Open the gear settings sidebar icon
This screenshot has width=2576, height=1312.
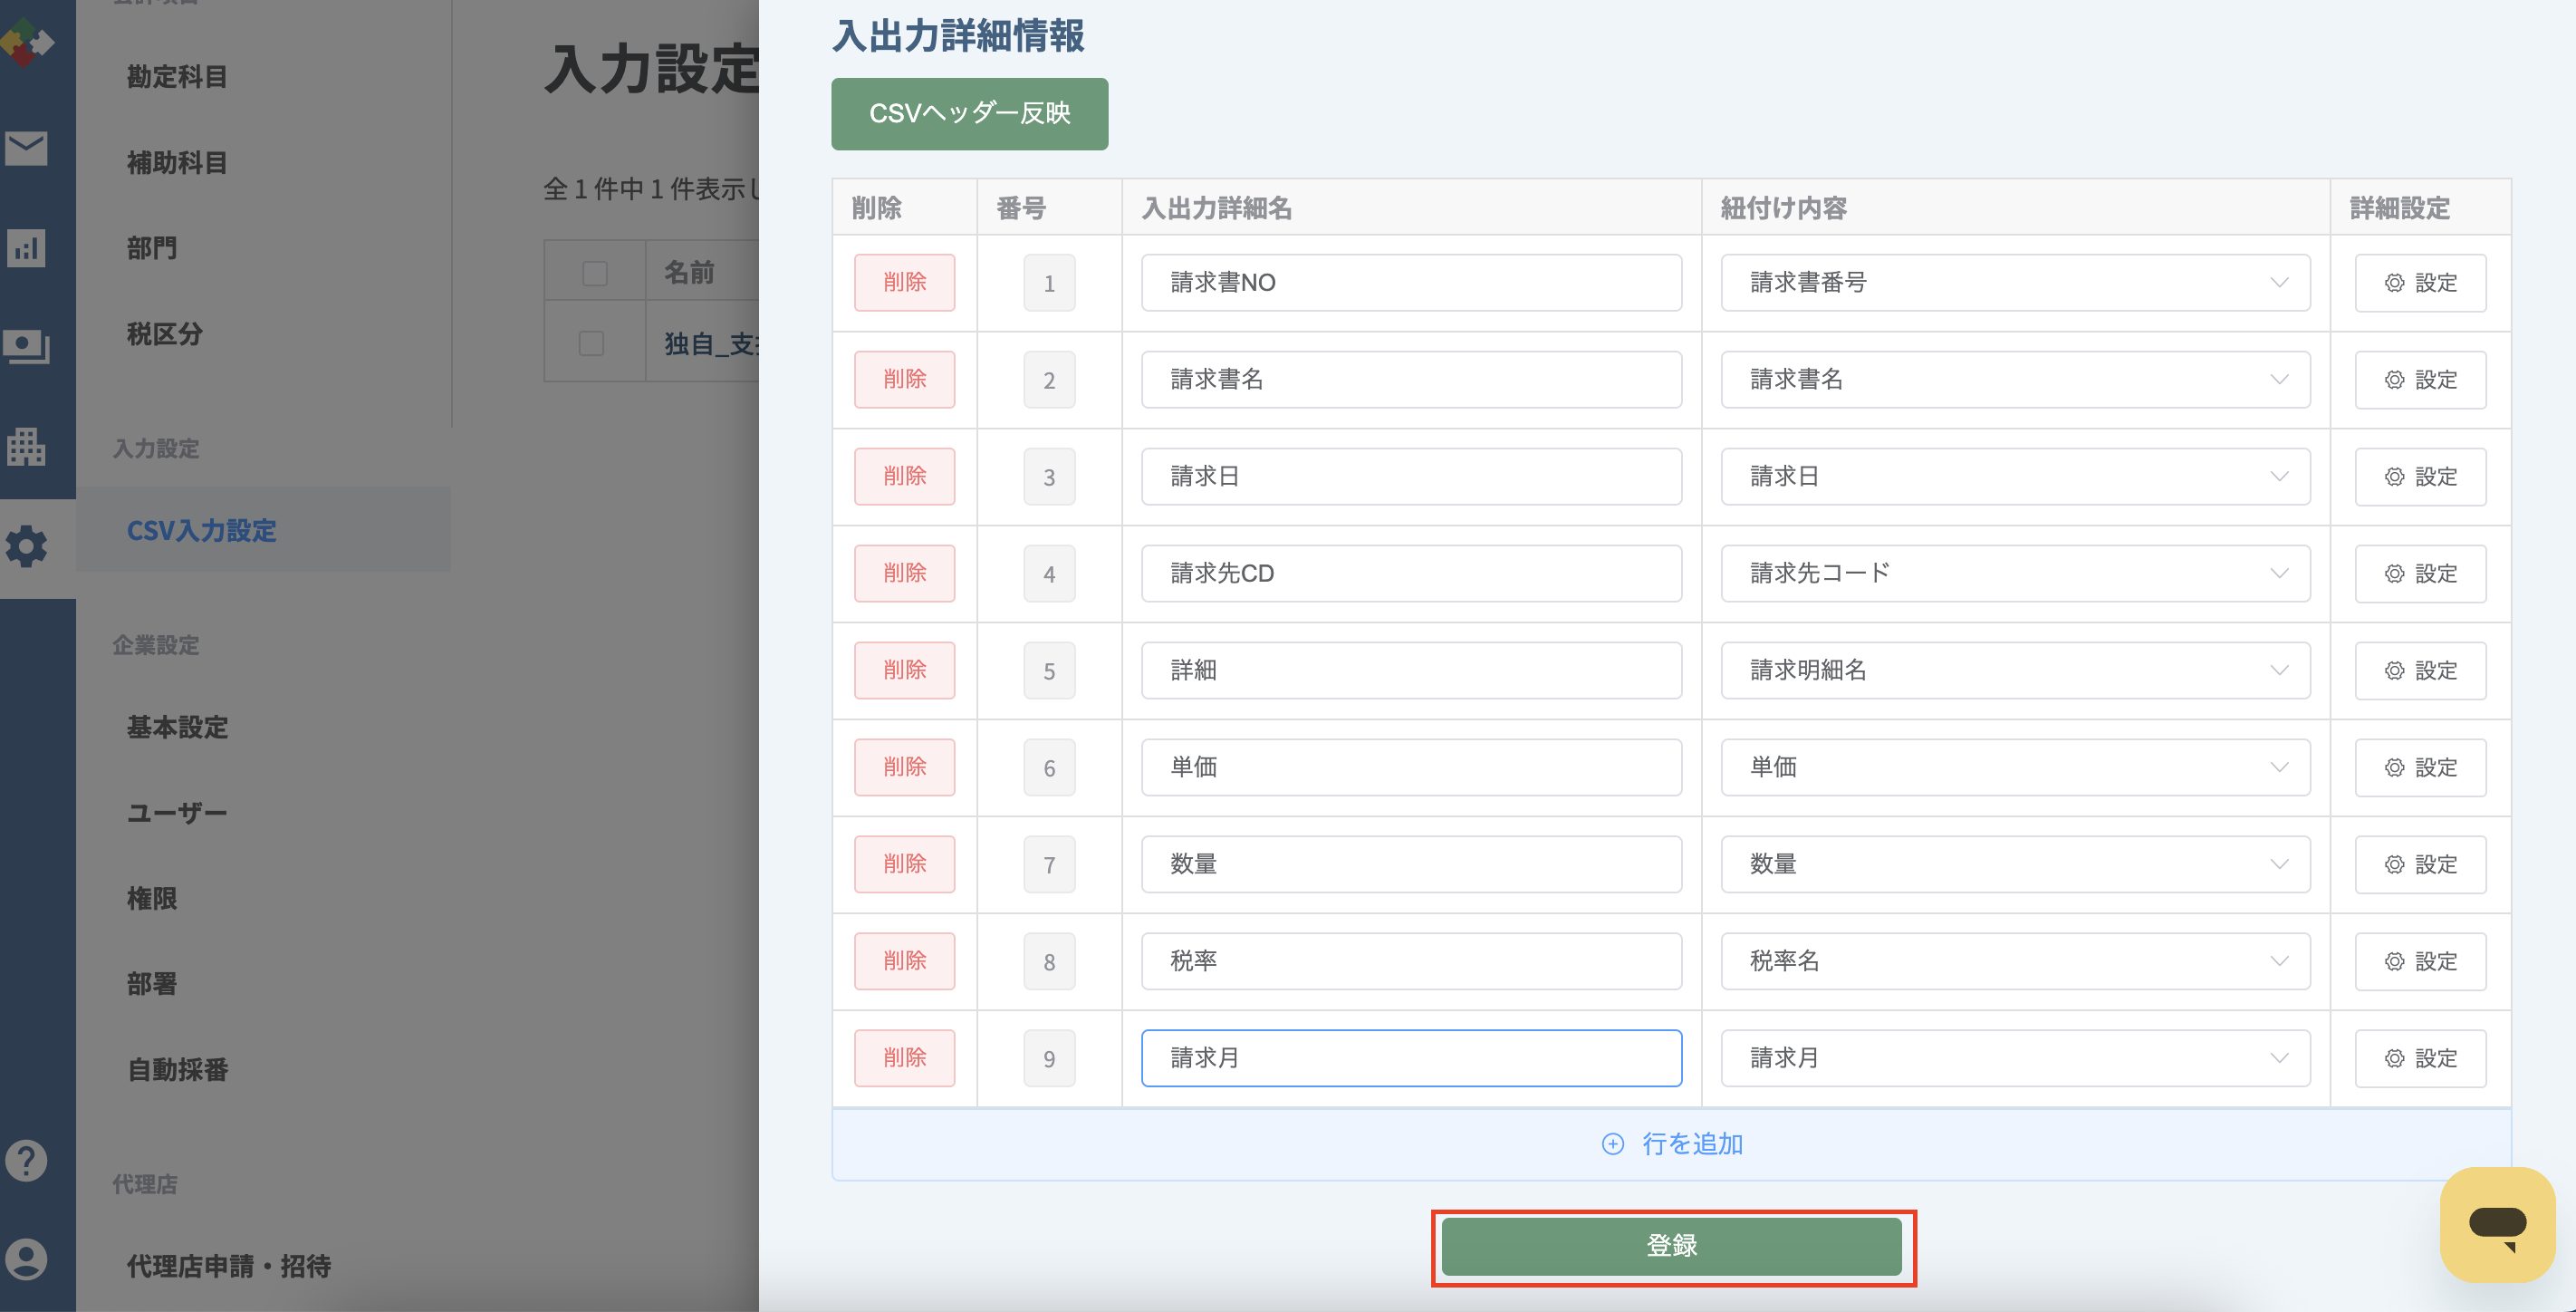click(26, 547)
